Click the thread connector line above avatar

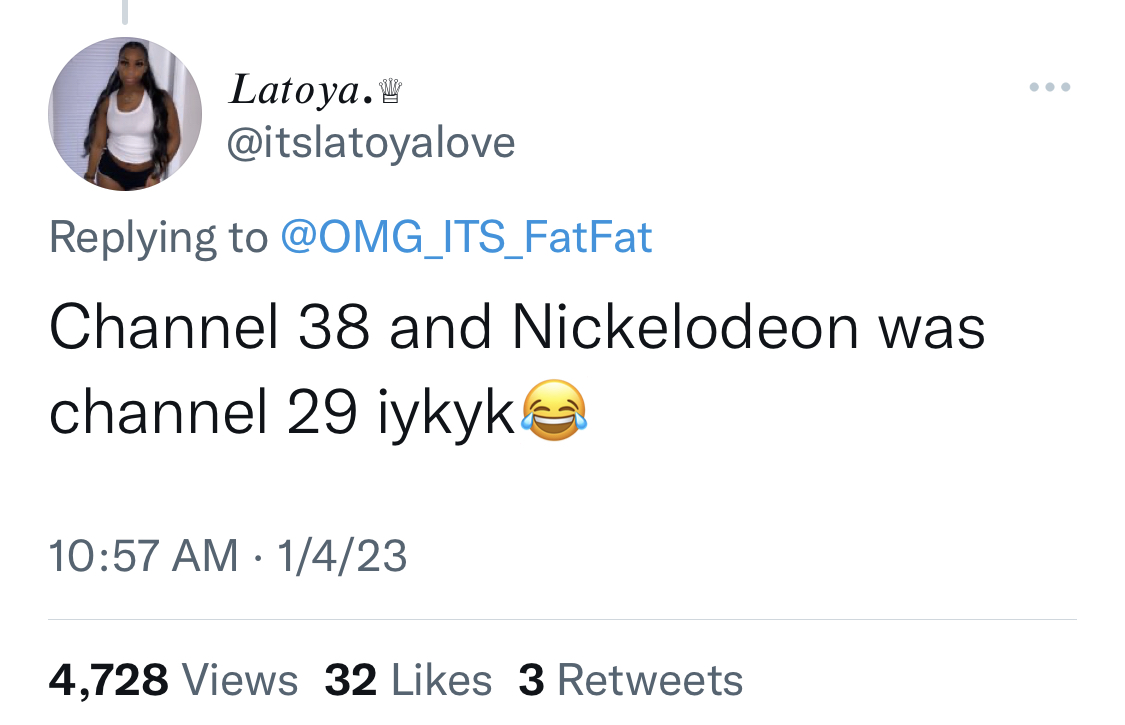[125, 12]
